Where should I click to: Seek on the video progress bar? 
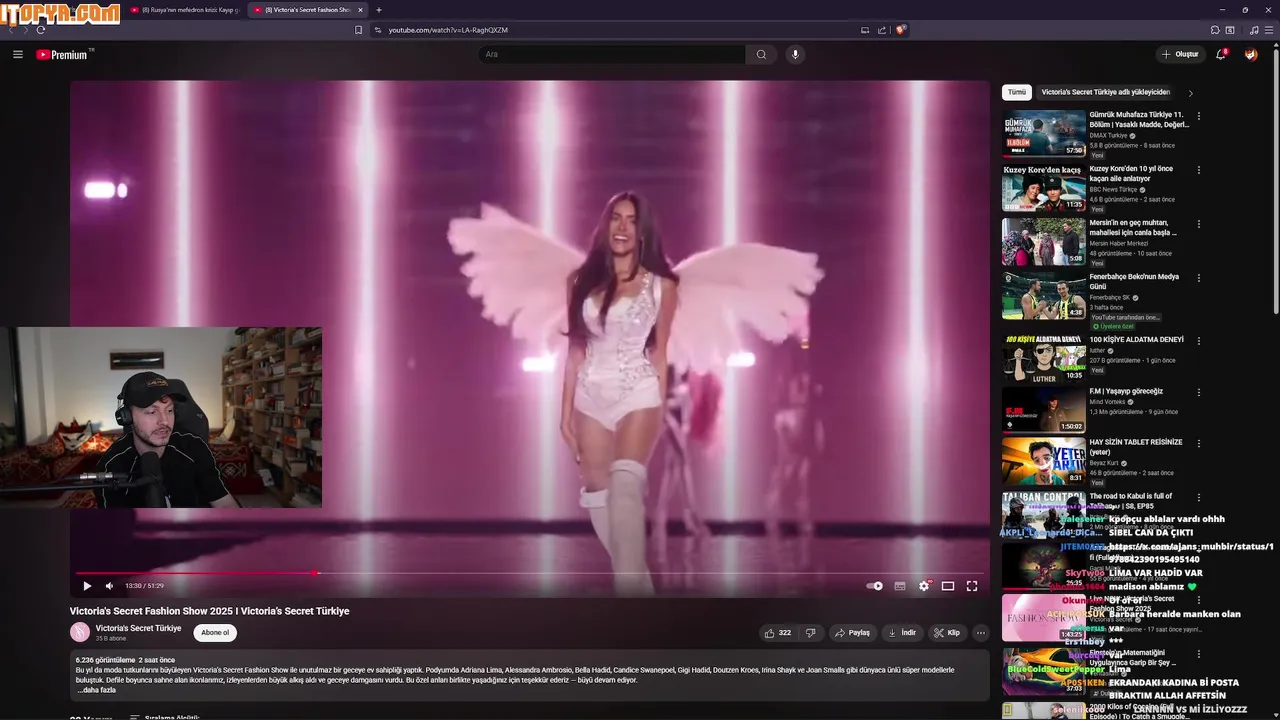click(530, 573)
